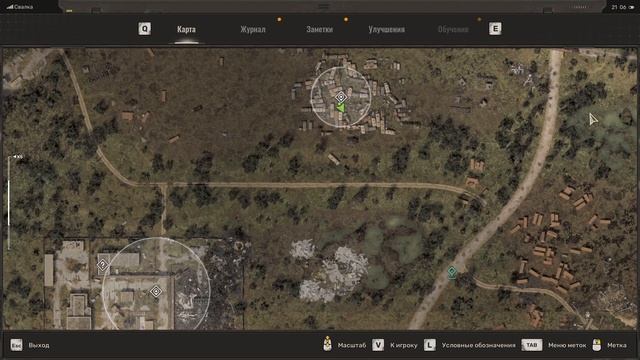
Task: Switch to the Карта tab
Action: pos(186,29)
